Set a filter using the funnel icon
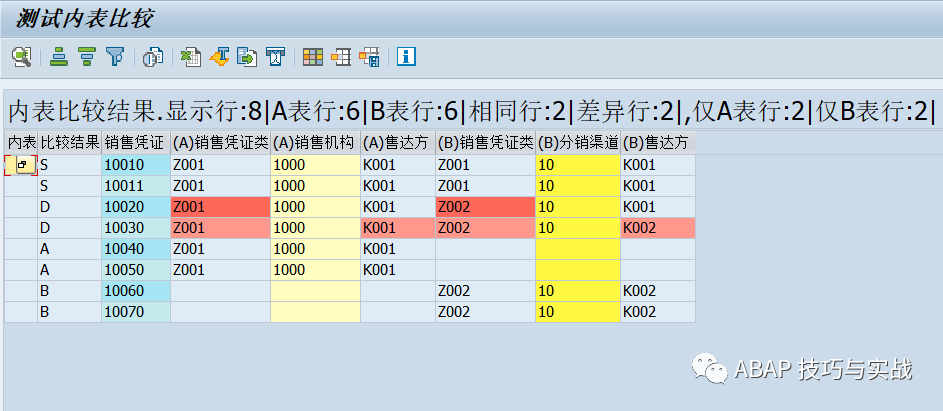This screenshot has width=943, height=411. pos(114,57)
